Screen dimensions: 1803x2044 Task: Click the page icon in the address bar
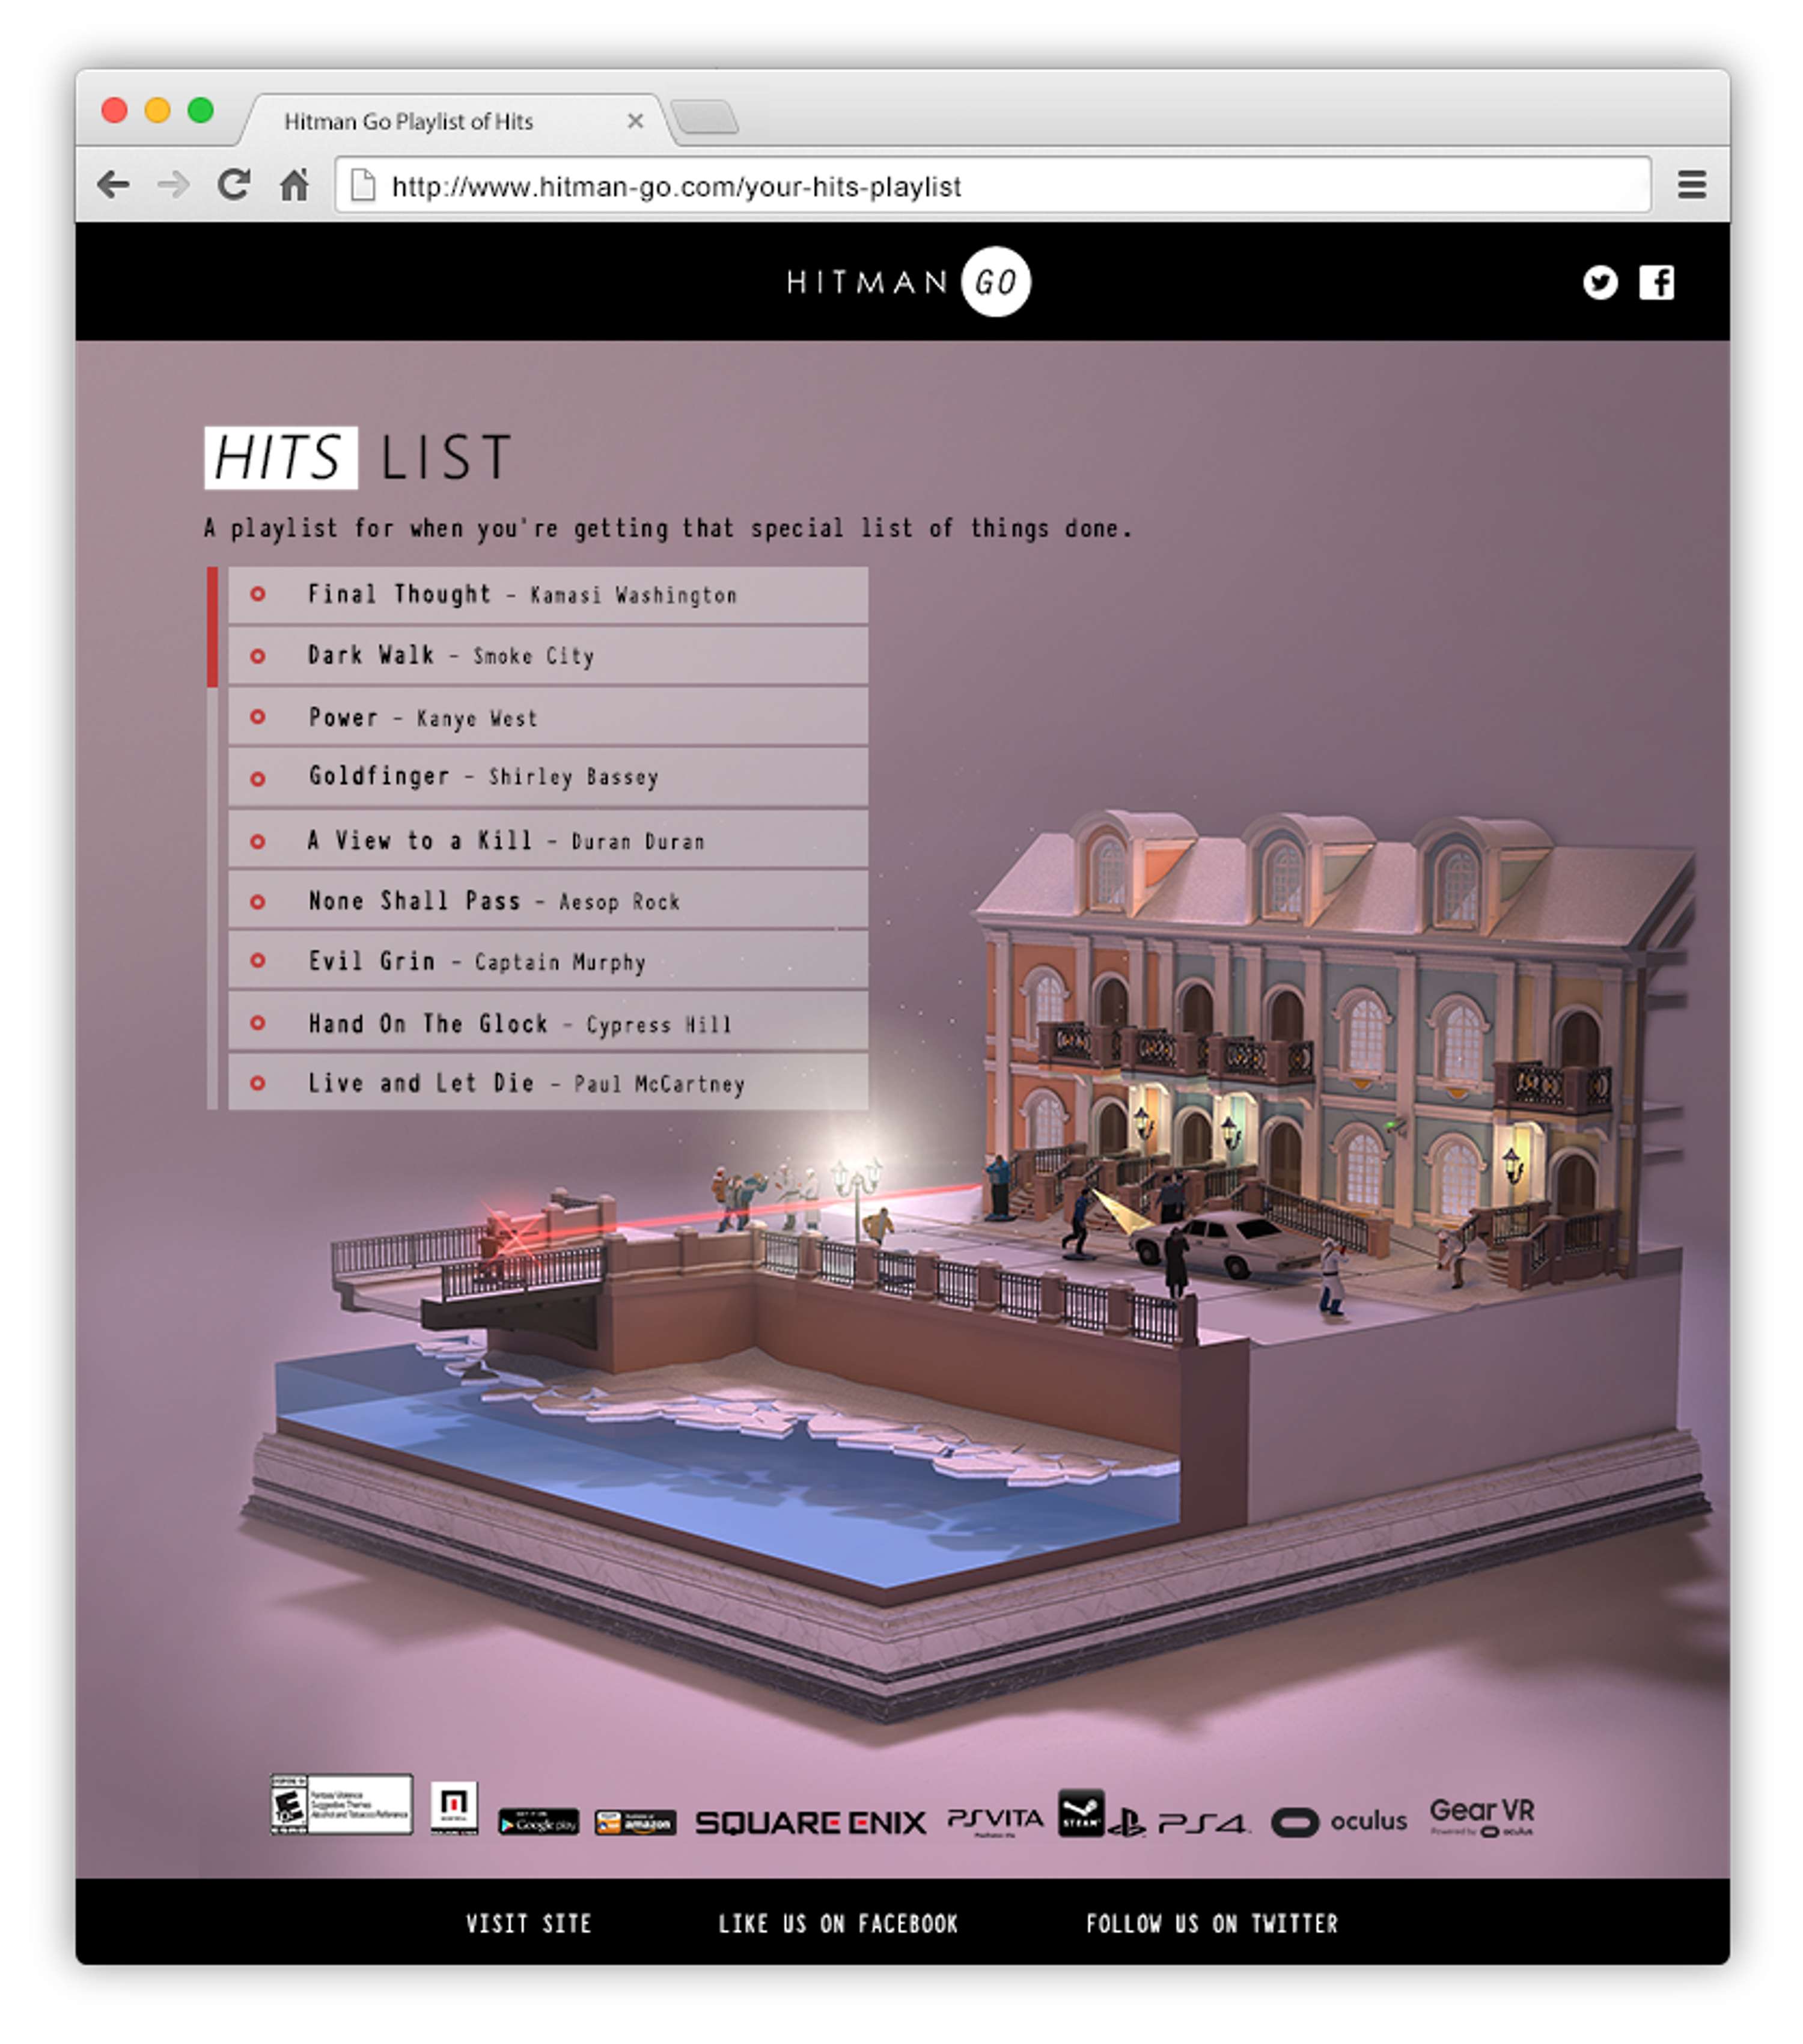click(363, 185)
